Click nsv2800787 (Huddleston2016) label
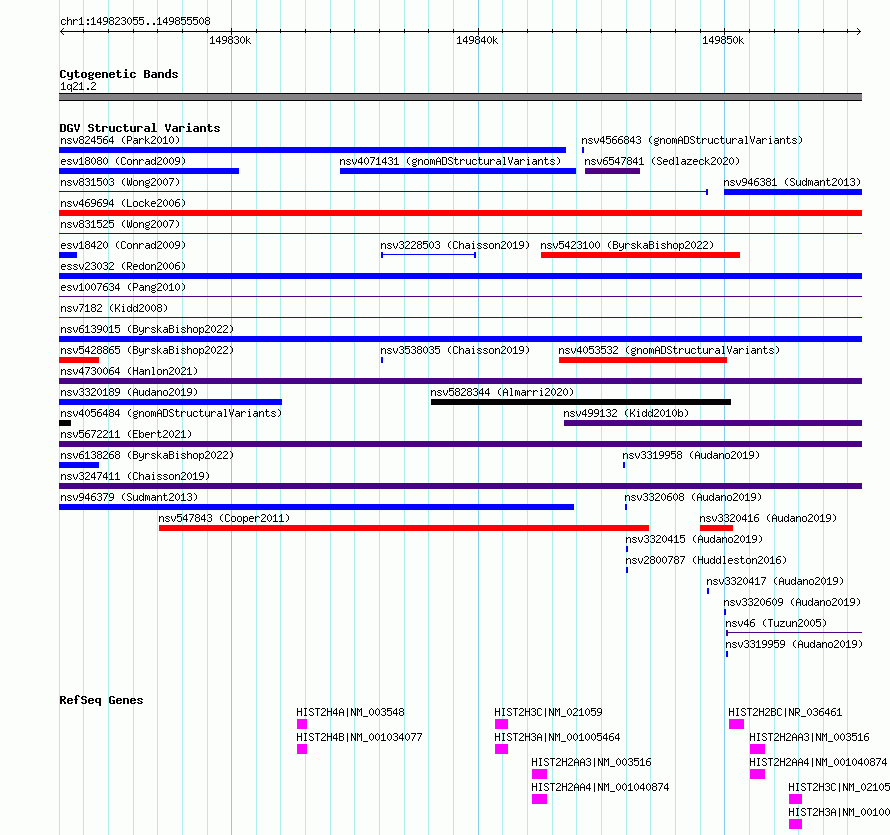 pos(706,560)
